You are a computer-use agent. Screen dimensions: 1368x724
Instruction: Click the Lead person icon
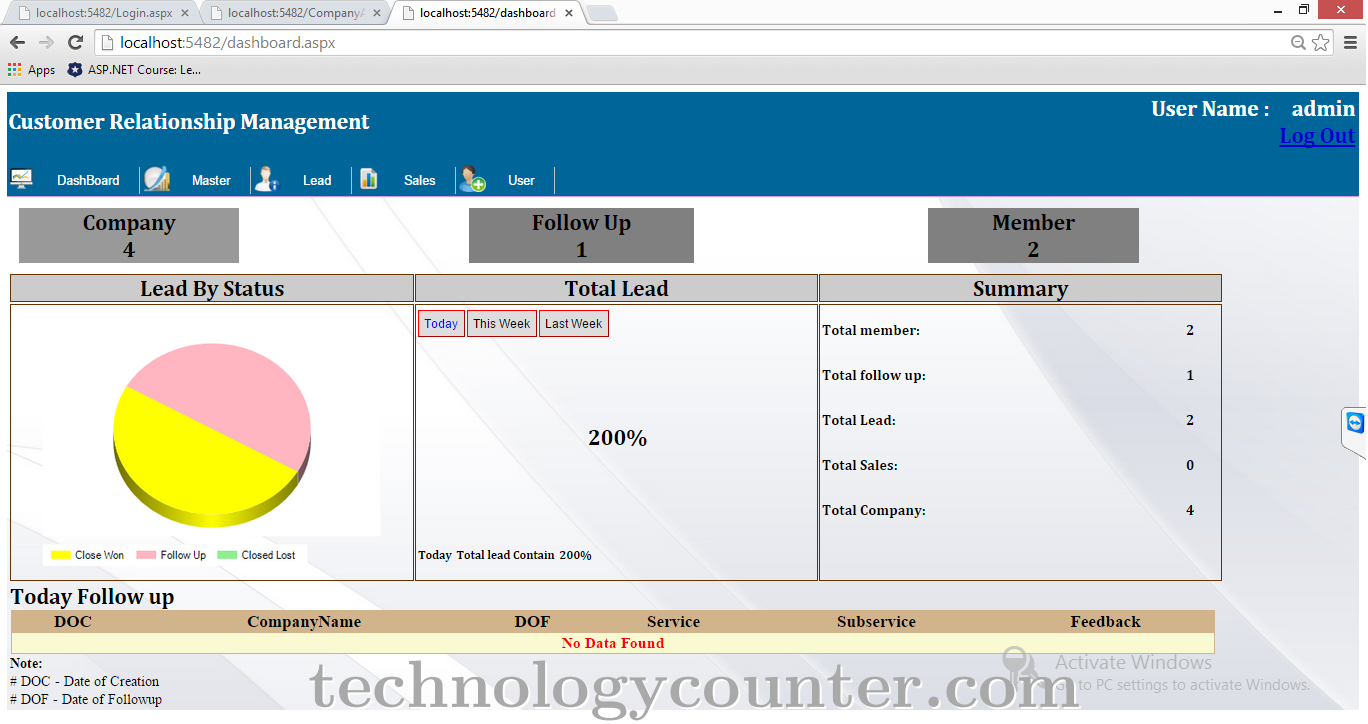tap(265, 179)
